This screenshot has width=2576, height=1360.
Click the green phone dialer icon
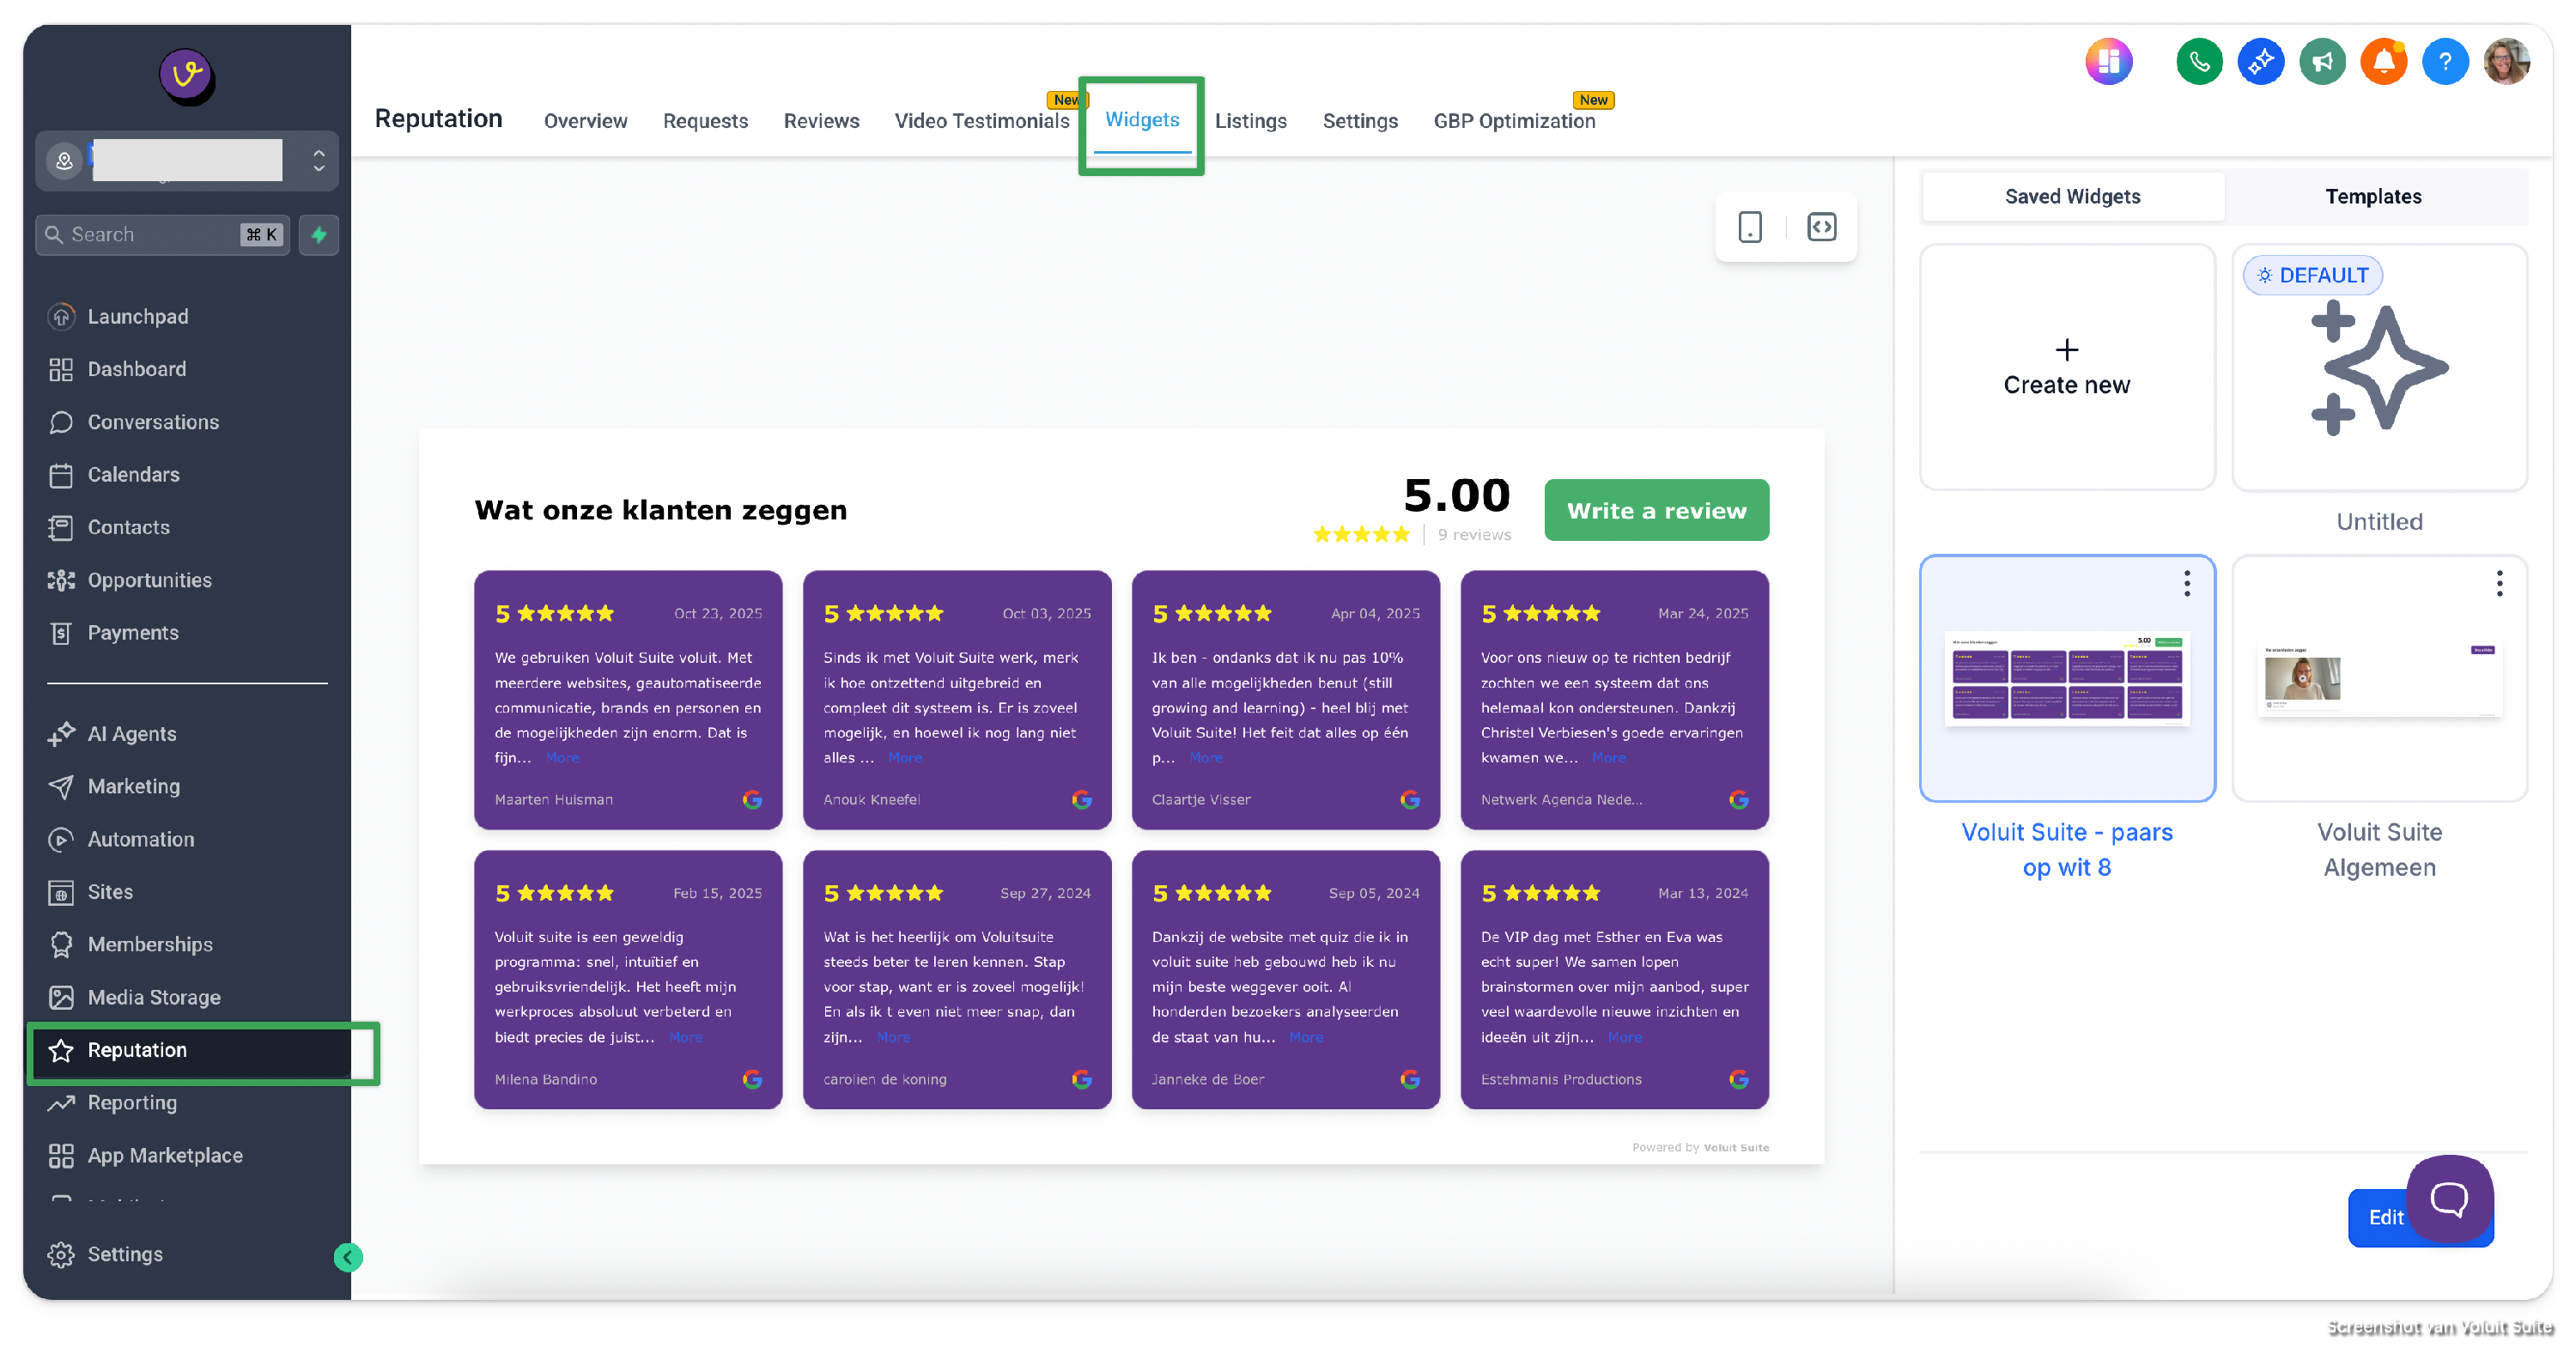coord(2198,62)
